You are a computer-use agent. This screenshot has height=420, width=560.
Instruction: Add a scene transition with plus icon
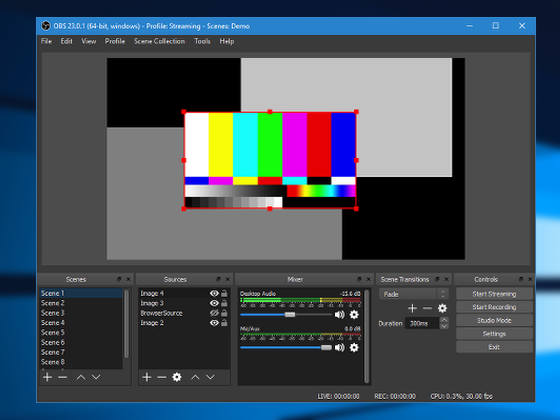(412, 308)
